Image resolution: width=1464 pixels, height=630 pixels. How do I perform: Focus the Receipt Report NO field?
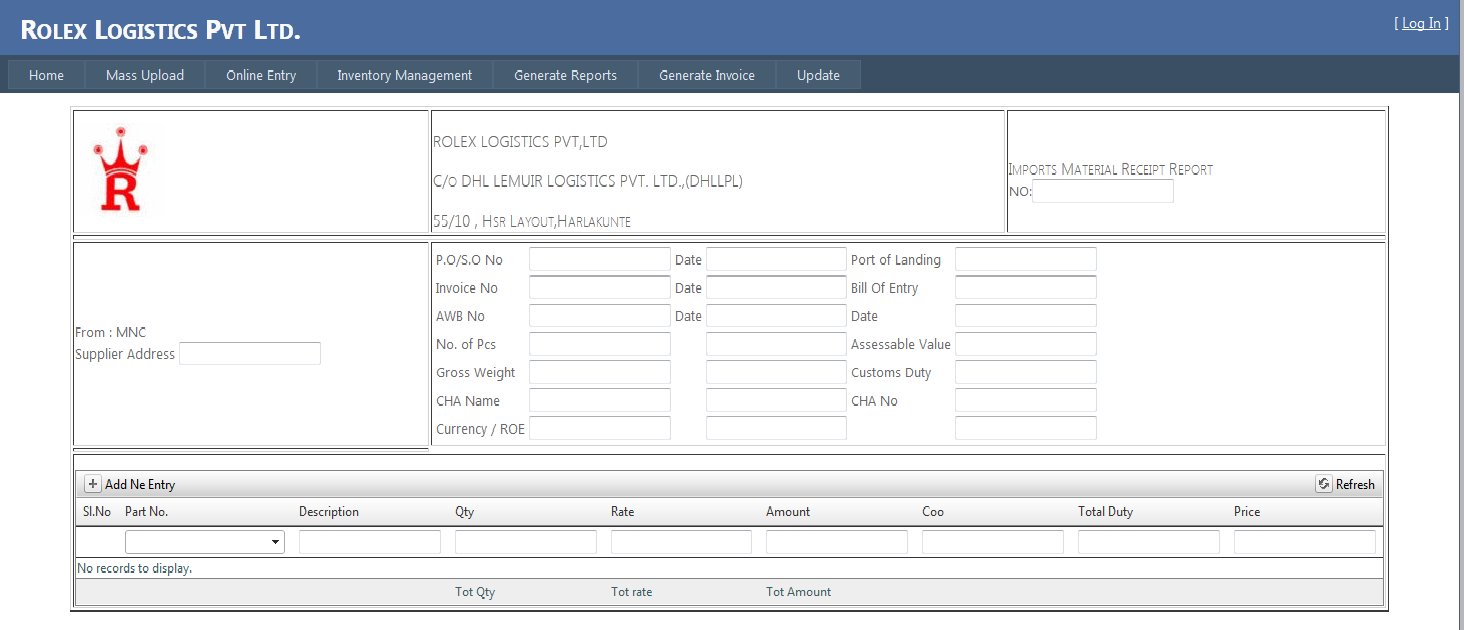pyautogui.click(x=1103, y=191)
